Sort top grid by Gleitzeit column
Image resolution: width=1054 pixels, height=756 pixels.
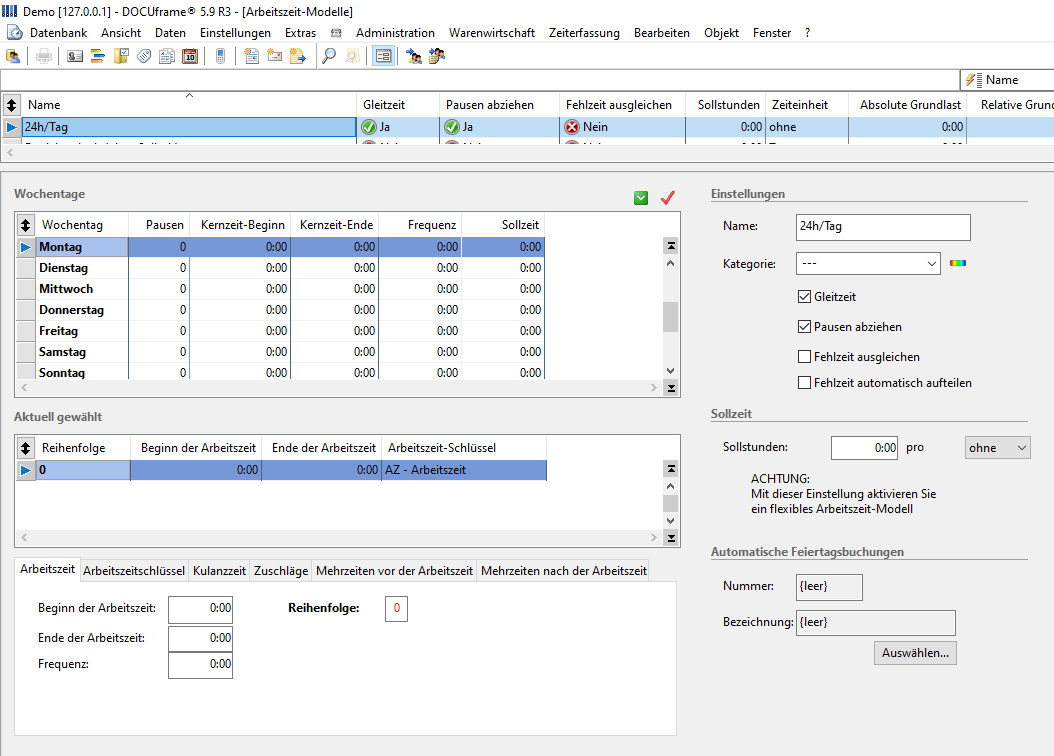point(397,105)
